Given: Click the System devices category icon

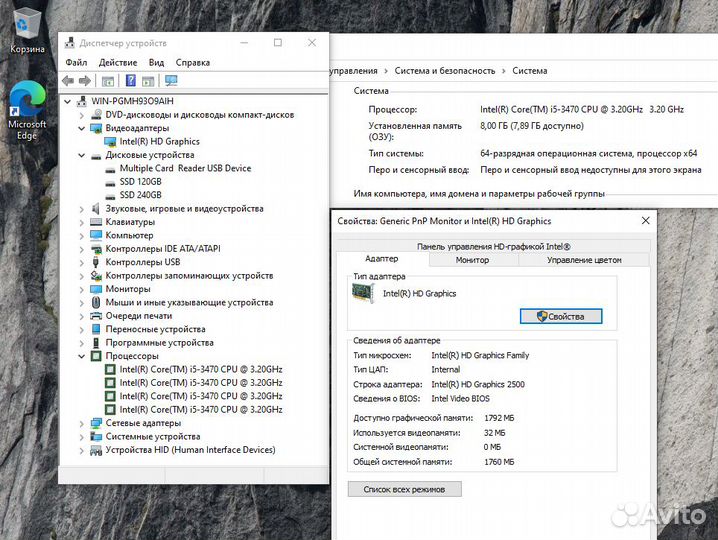Looking at the screenshot, I should [96, 436].
